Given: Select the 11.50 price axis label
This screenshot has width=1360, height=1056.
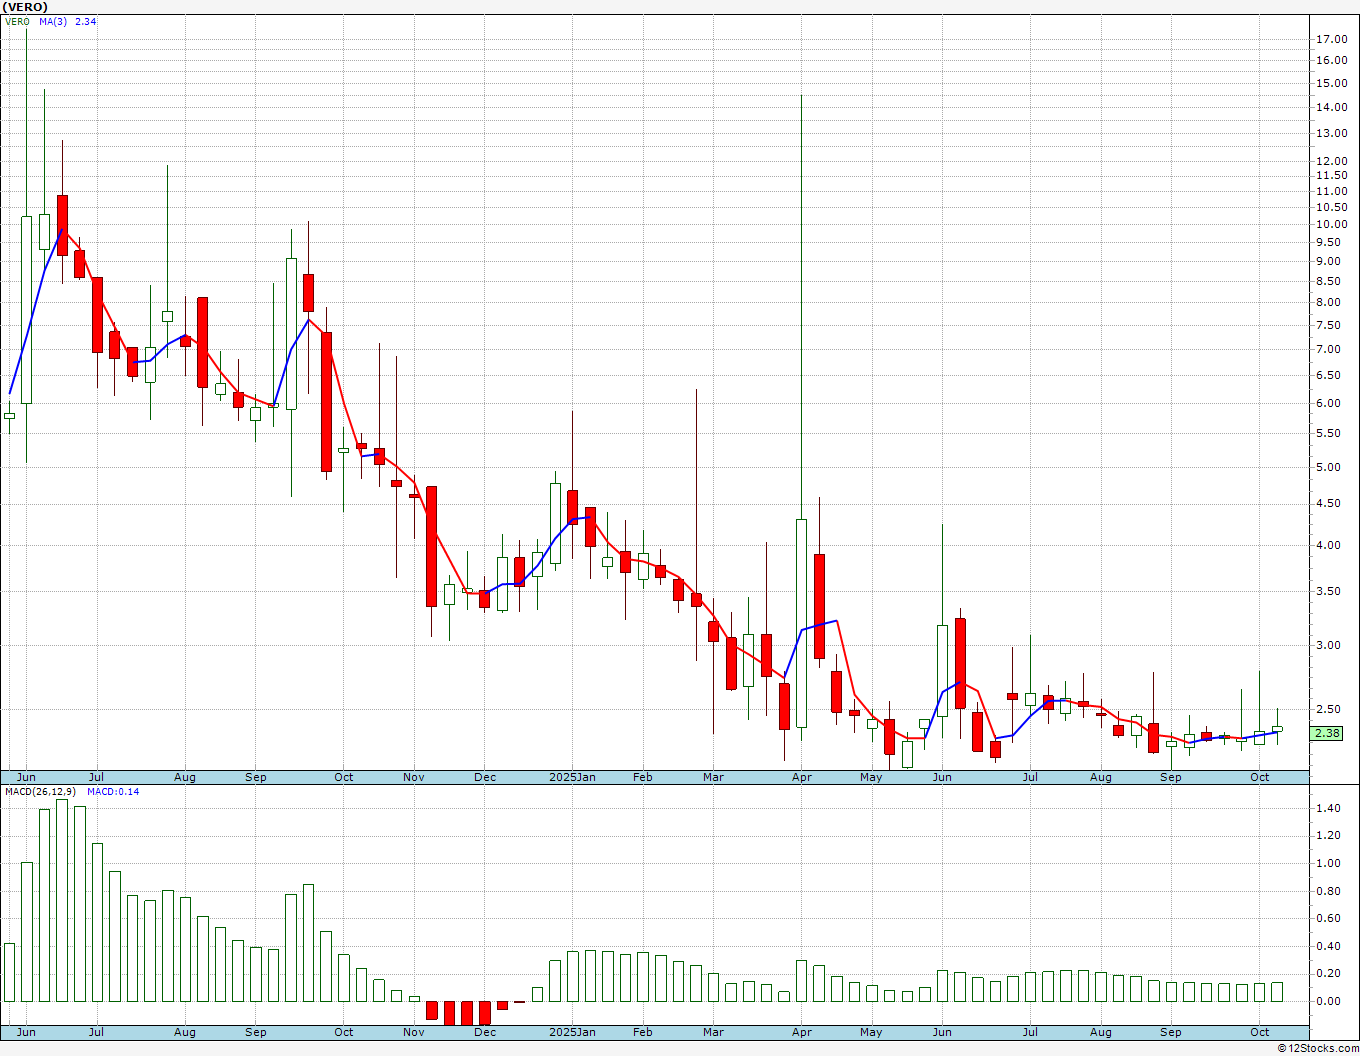Looking at the screenshot, I should click(1332, 176).
